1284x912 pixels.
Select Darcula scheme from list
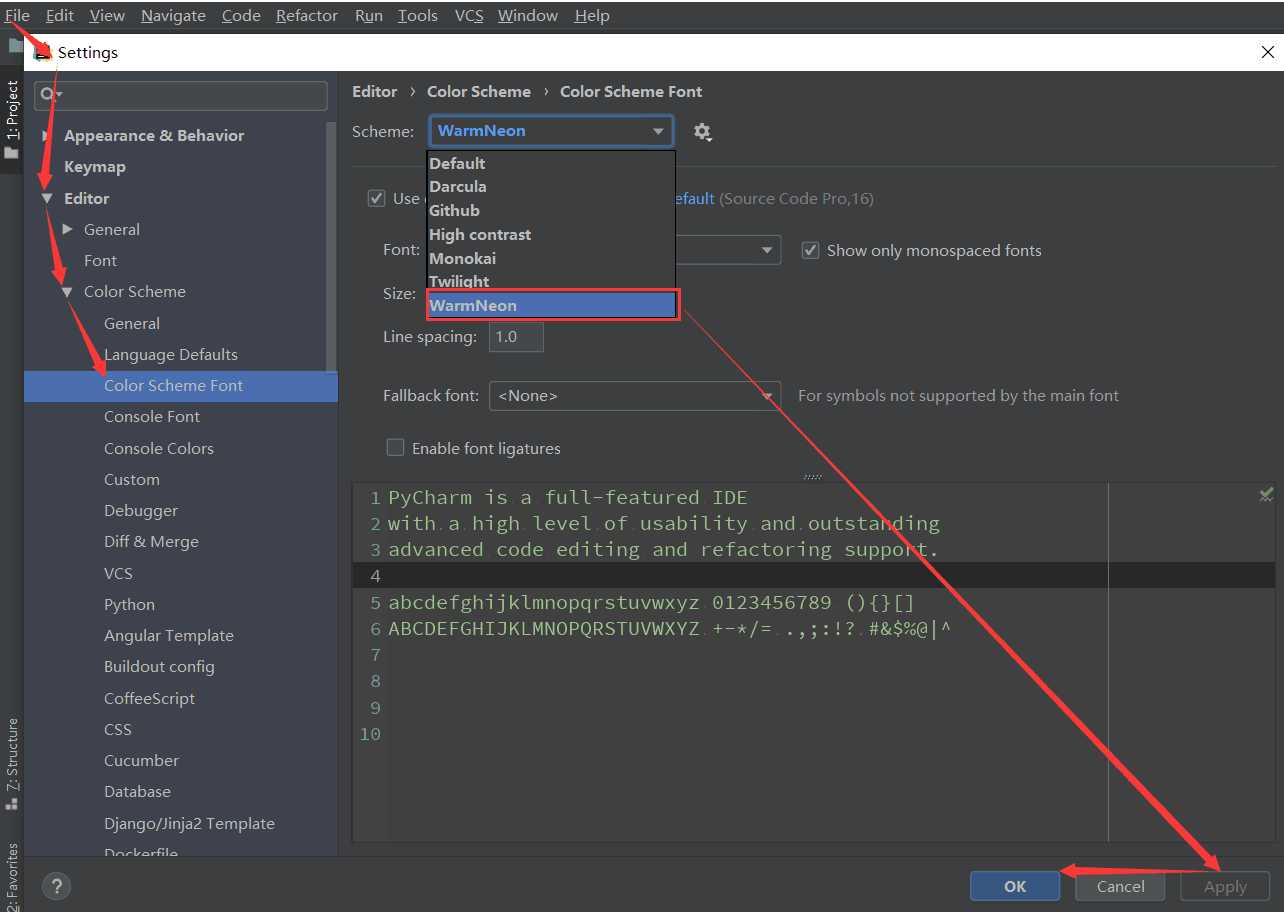pos(551,187)
